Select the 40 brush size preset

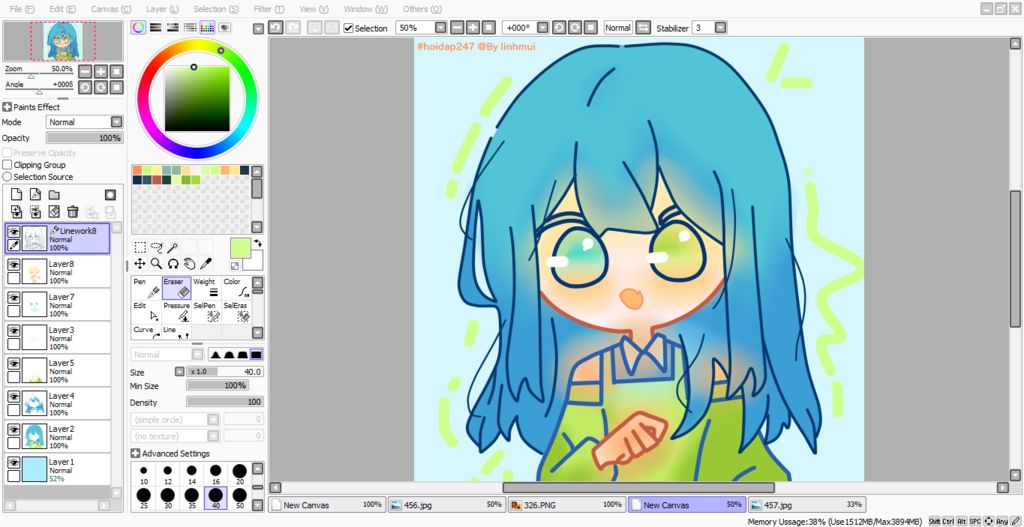(x=216, y=497)
